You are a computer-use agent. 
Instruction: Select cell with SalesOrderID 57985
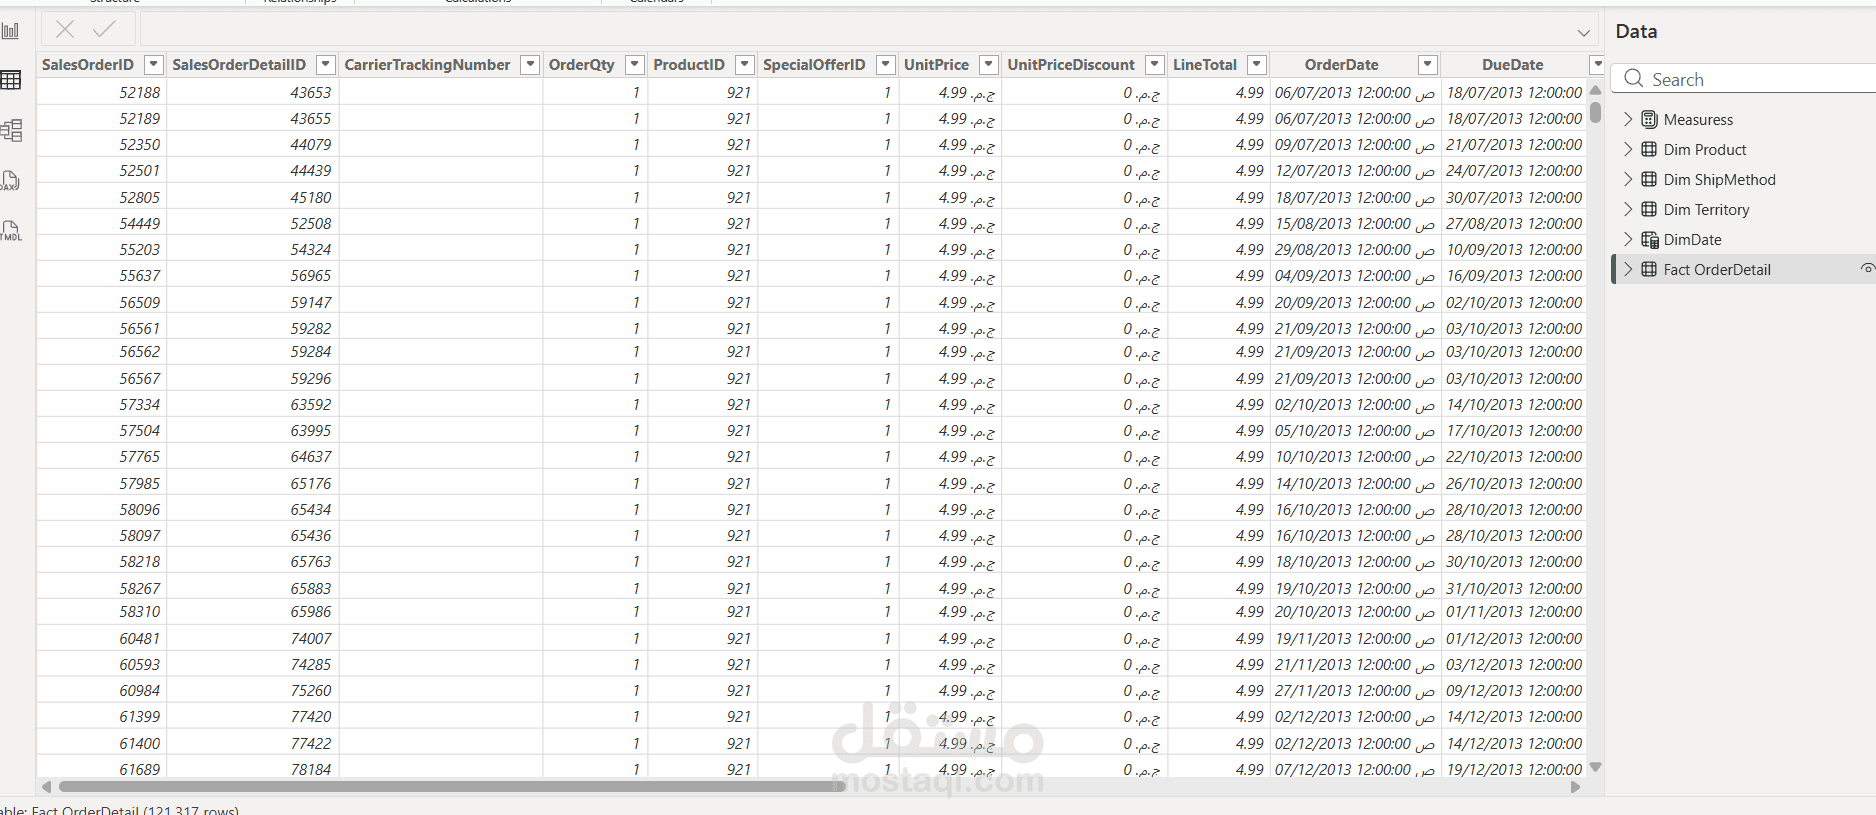coord(102,483)
